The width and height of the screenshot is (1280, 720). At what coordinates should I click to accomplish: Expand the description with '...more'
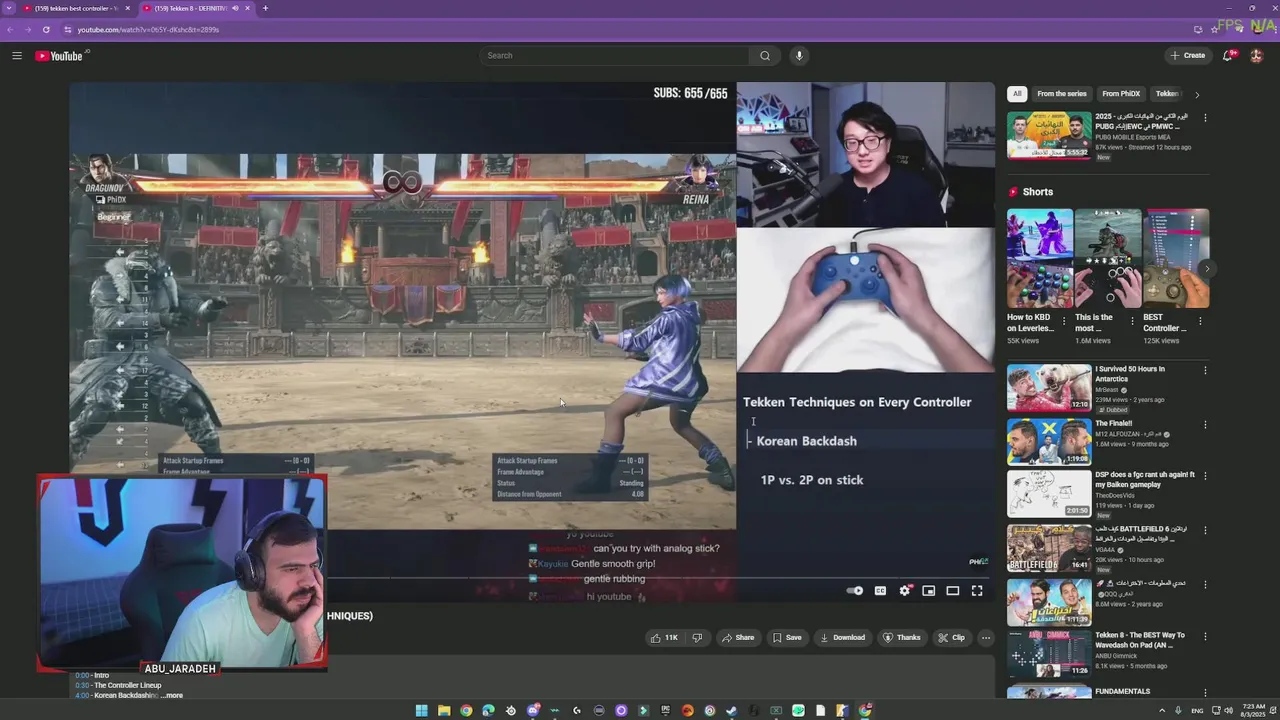click(x=171, y=696)
